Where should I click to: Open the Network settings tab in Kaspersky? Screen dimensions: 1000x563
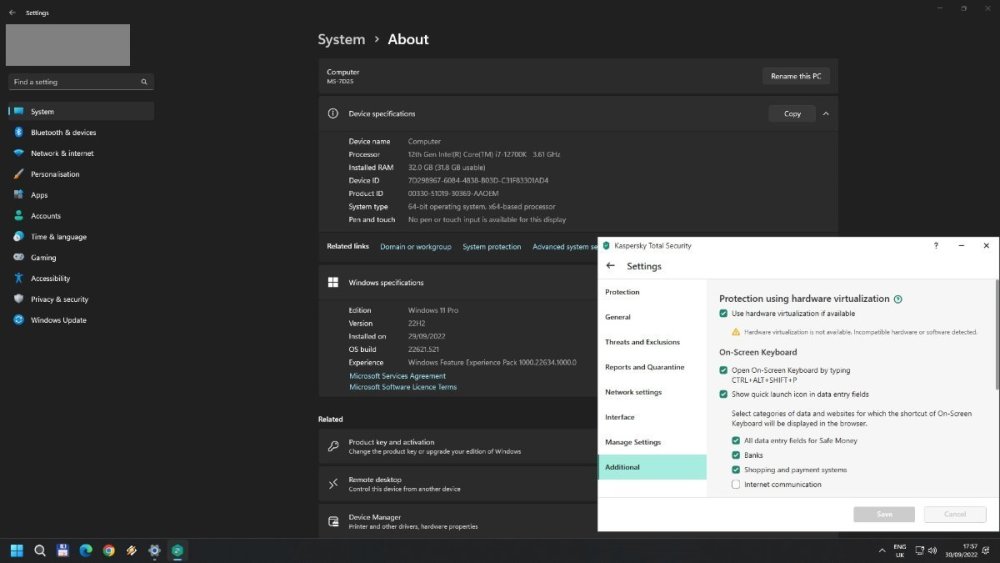pyautogui.click(x=633, y=392)
